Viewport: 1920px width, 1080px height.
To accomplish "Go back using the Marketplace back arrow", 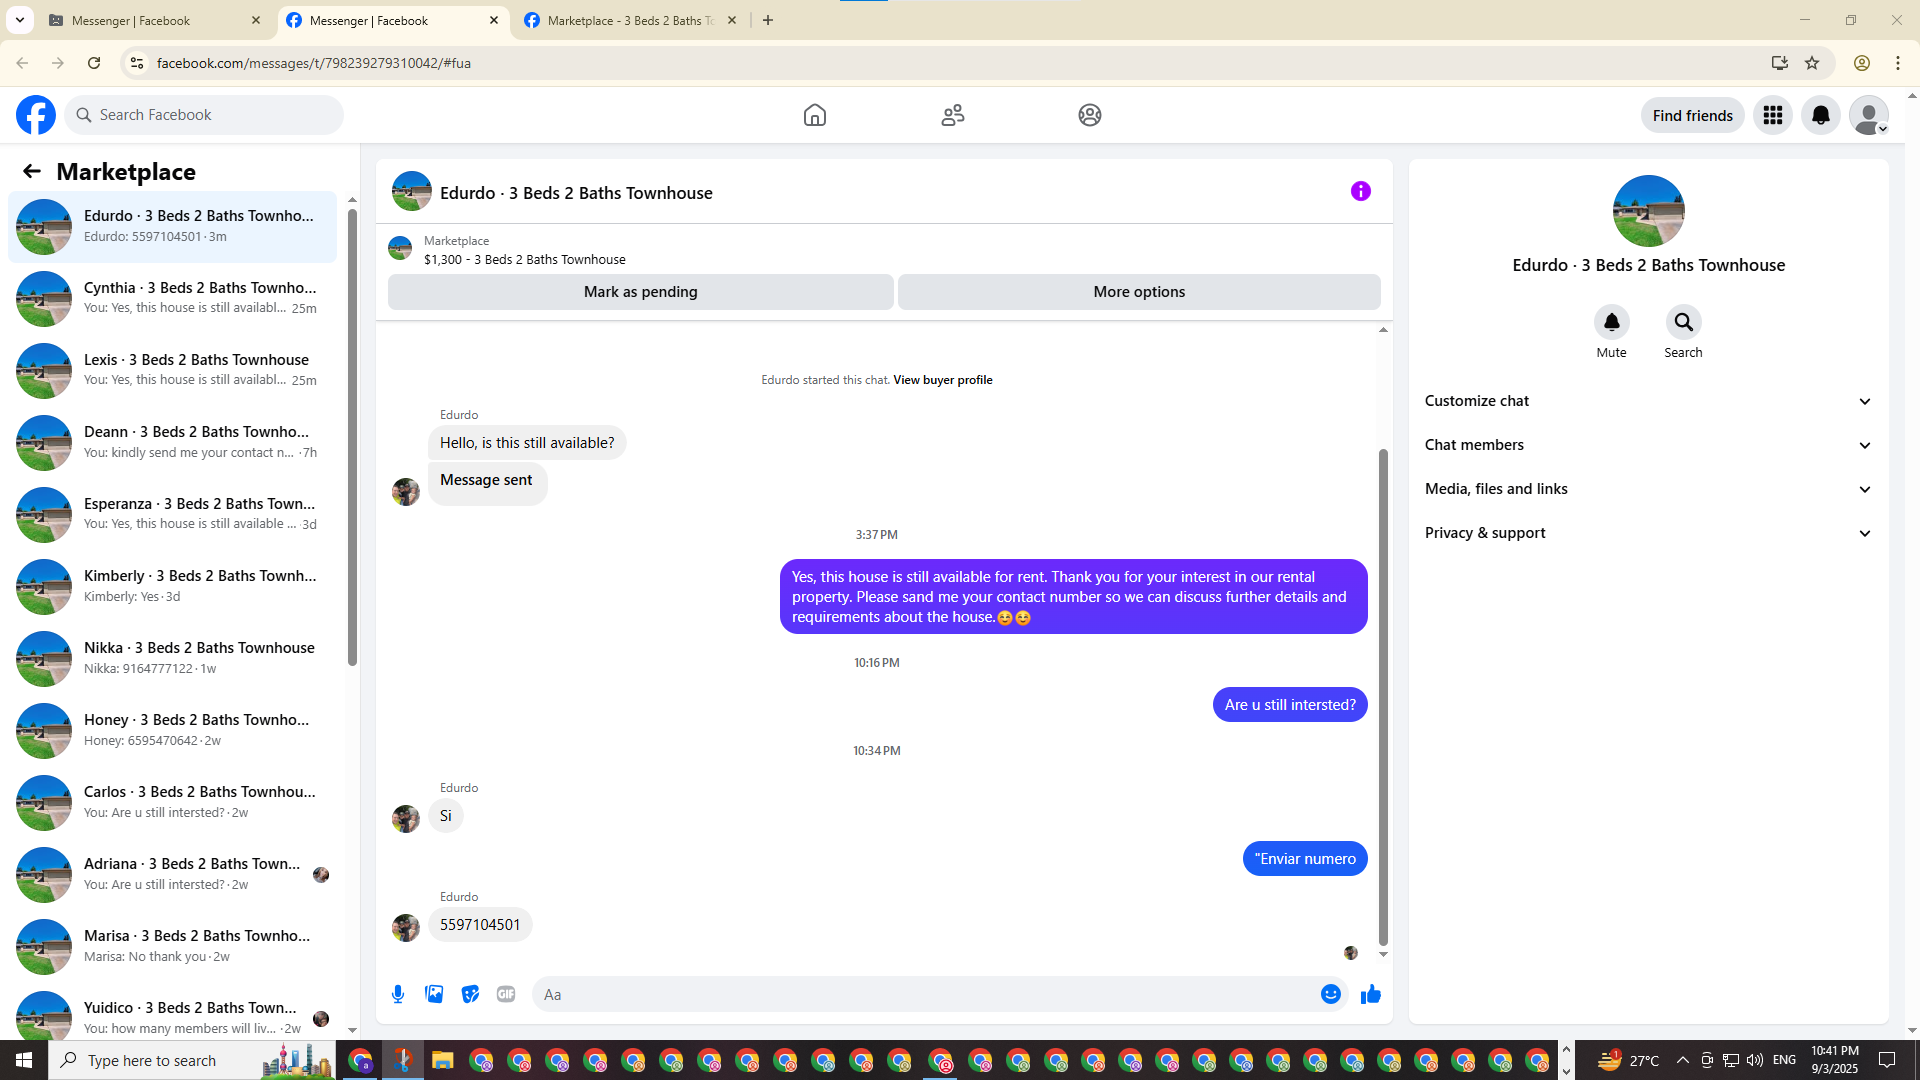I will coord(32,171).
